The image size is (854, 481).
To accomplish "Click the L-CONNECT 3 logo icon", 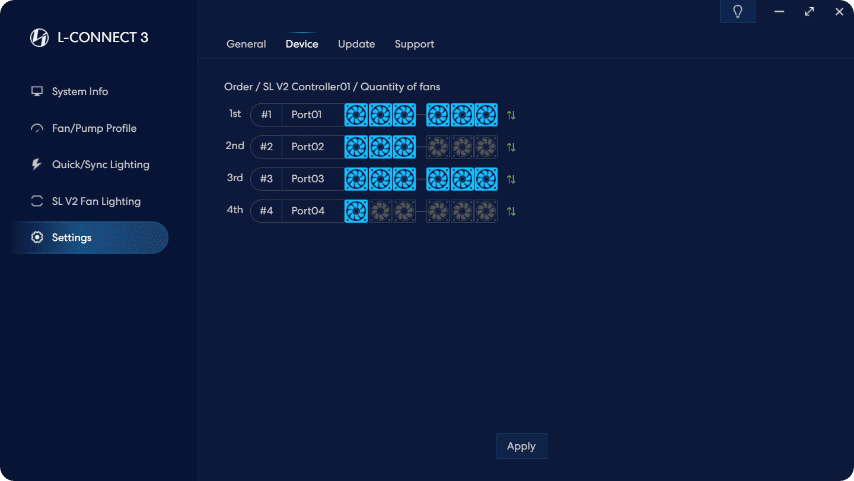I will point(40,38).
